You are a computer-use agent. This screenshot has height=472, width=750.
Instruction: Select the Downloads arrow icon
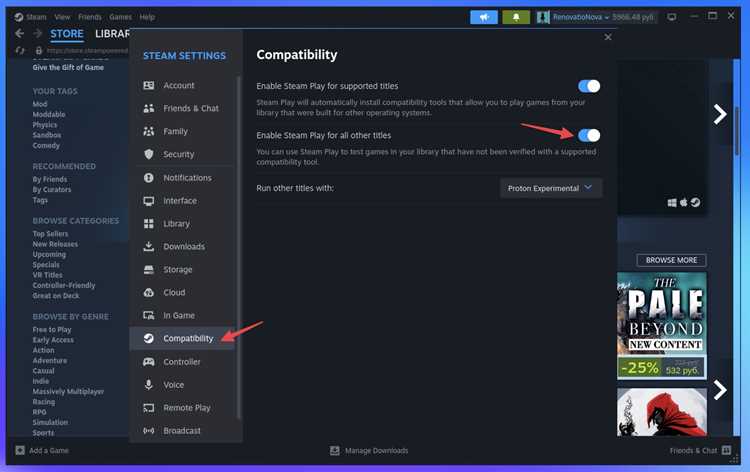149,246
